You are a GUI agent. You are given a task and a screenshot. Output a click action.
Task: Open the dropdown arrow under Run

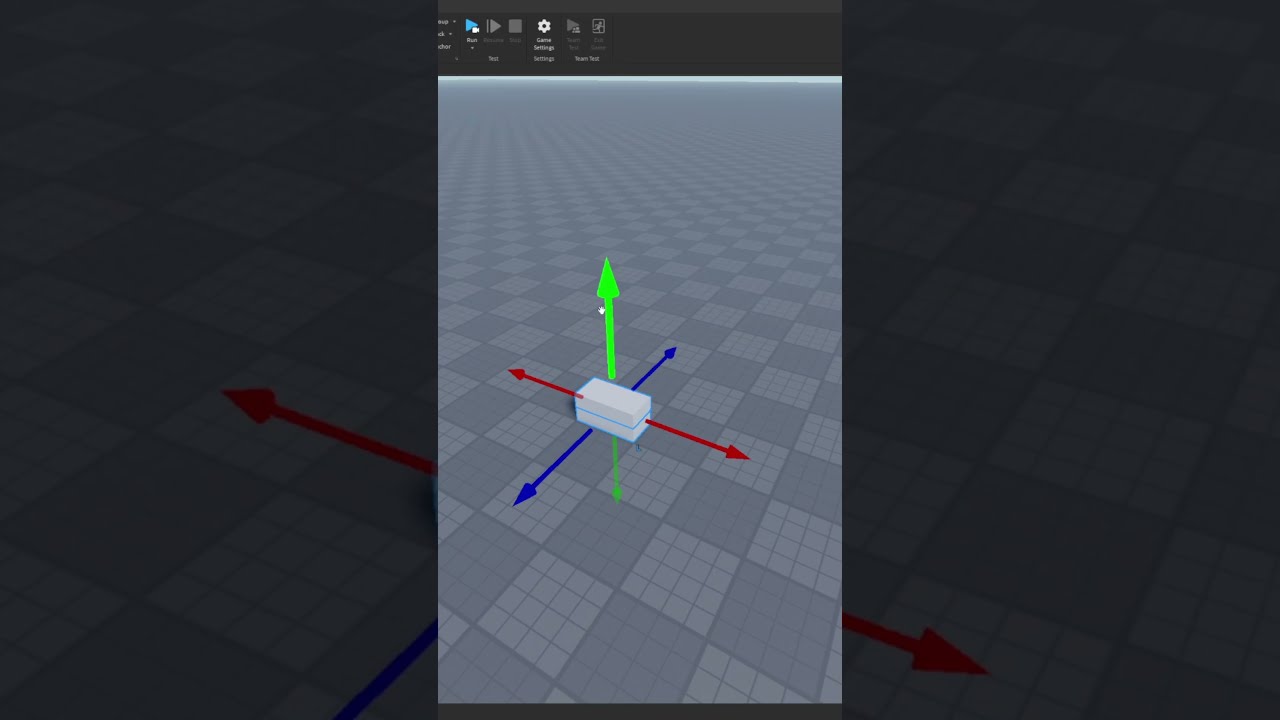click(472, 48)
